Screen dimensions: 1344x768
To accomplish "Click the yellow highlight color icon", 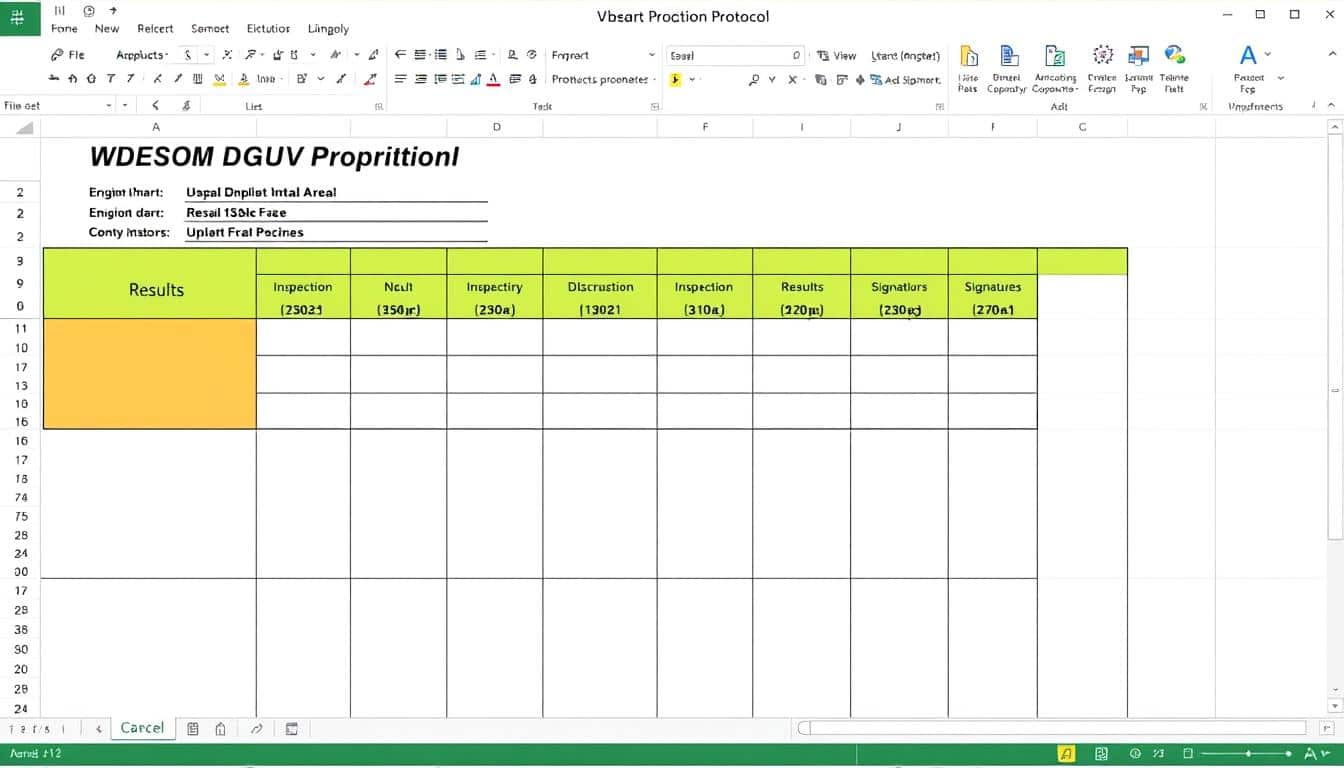I will pos(220,79).
